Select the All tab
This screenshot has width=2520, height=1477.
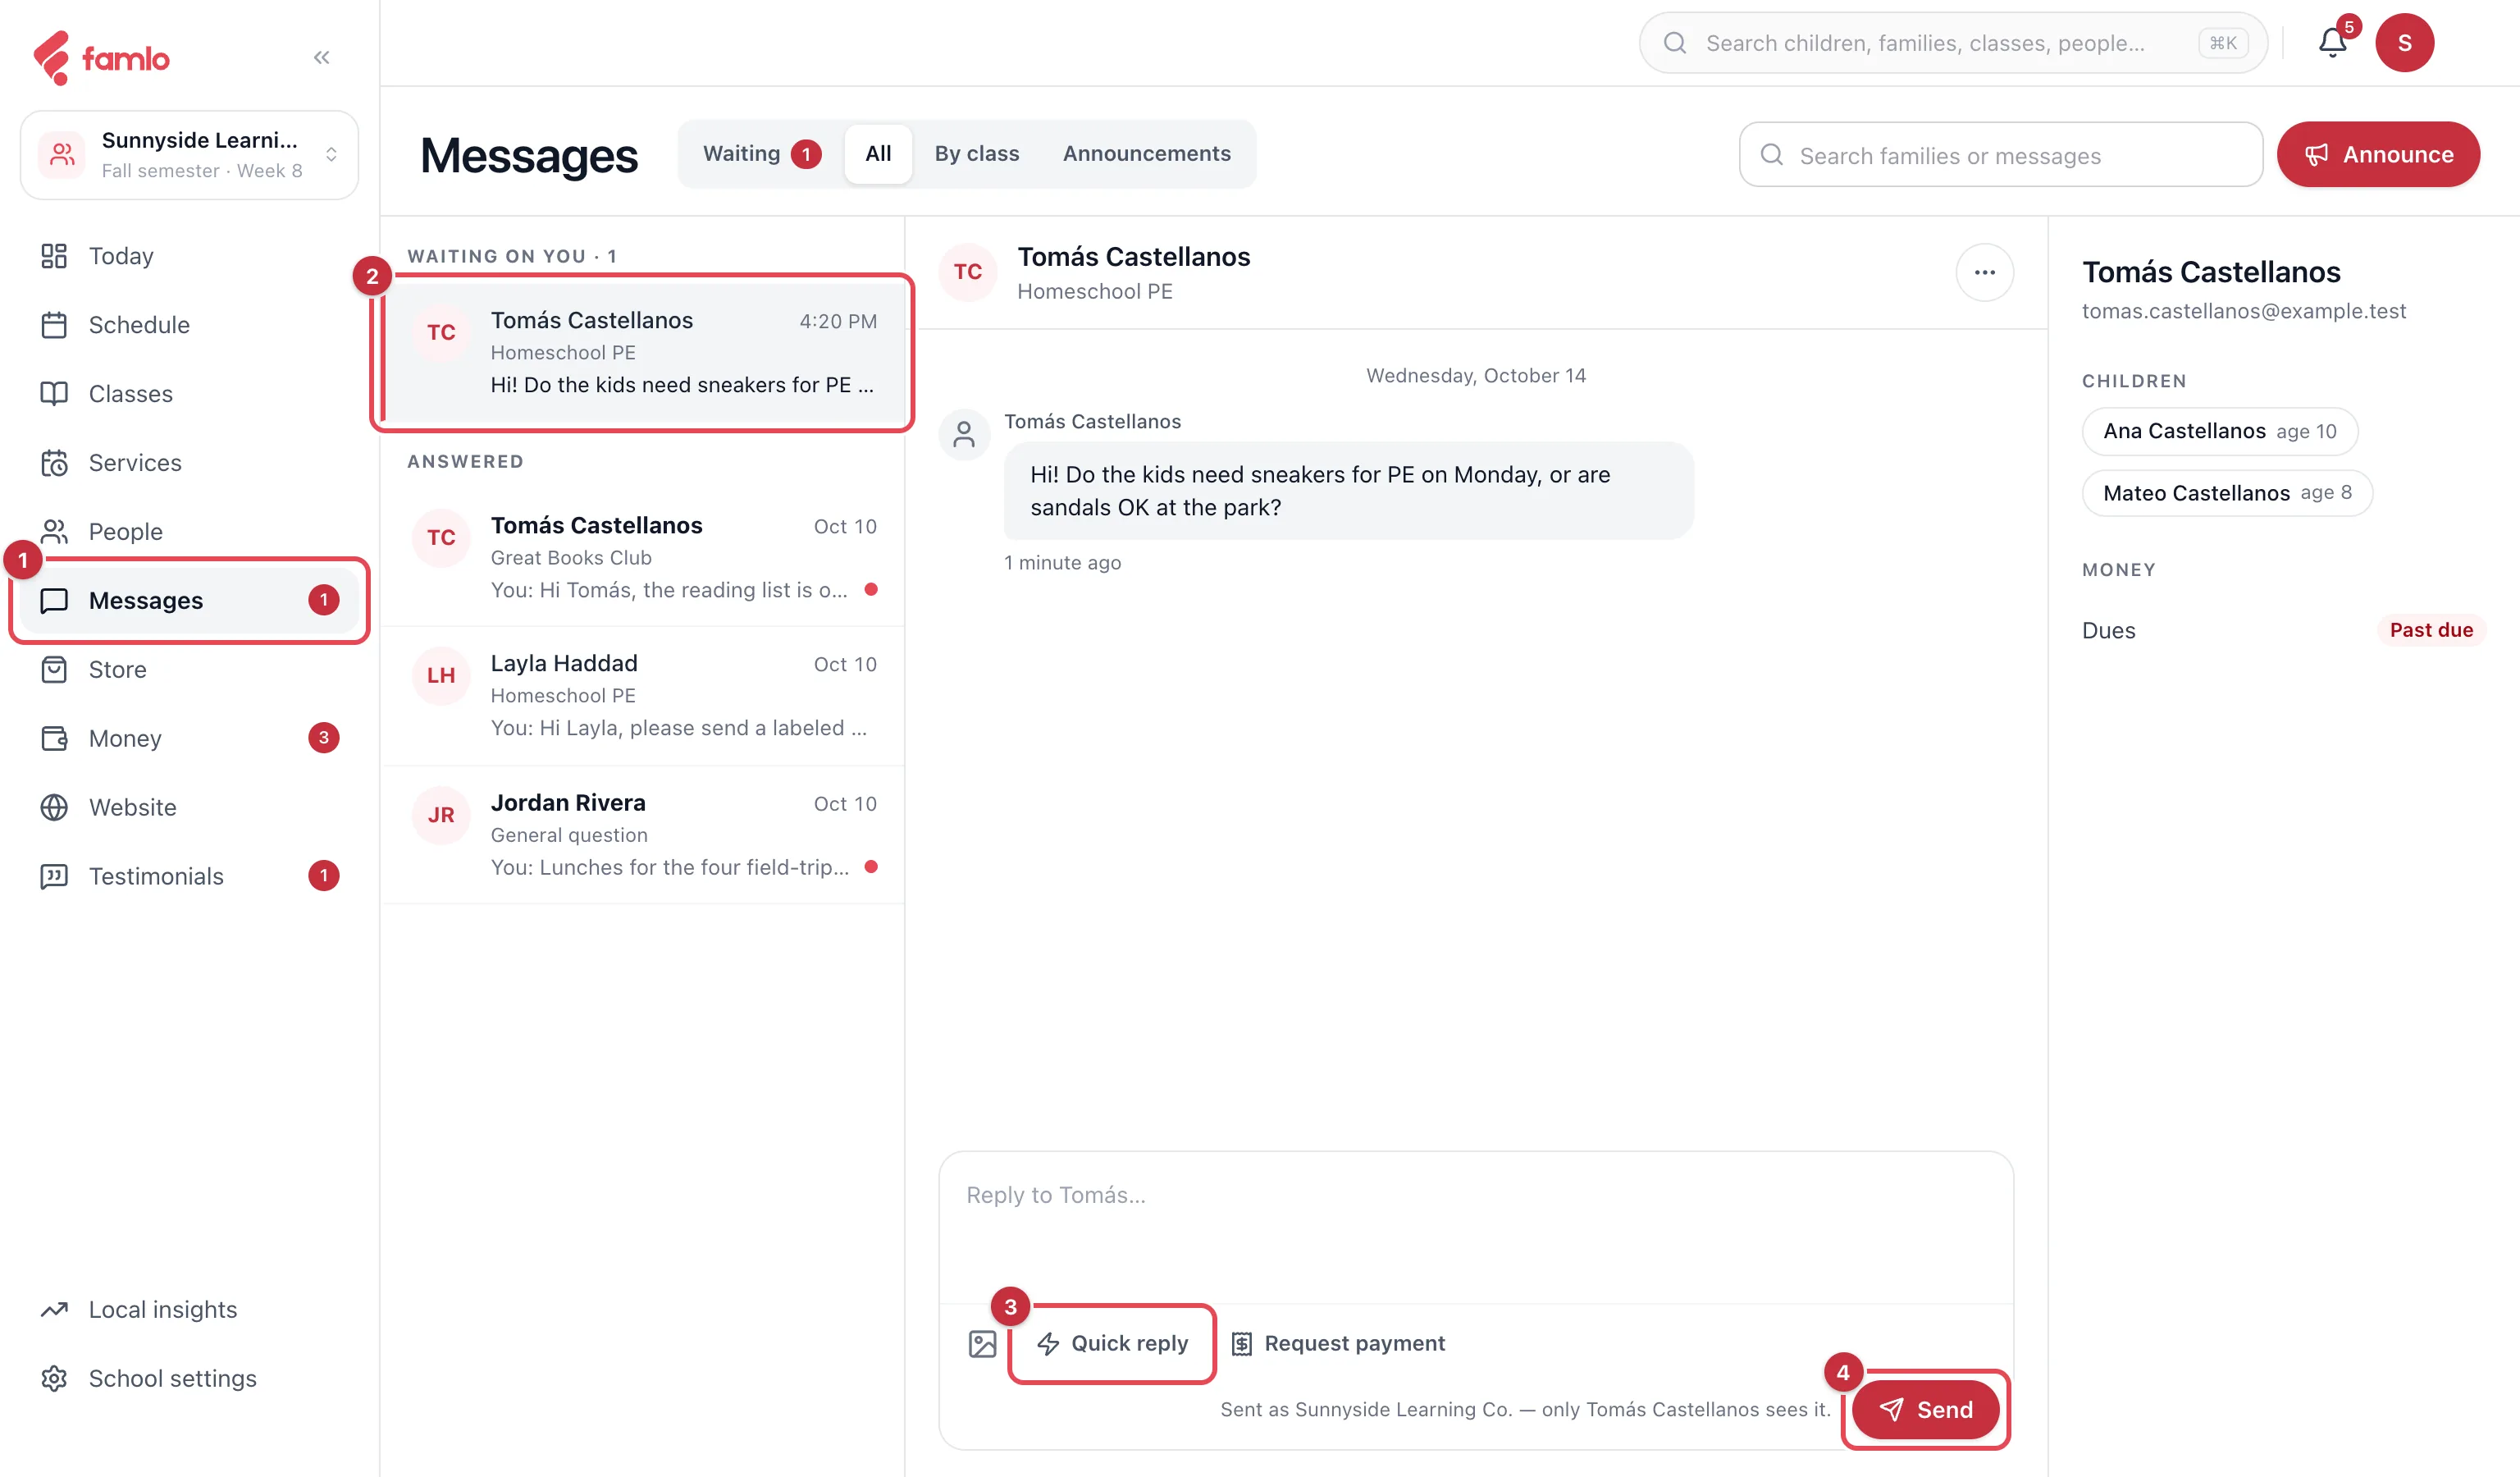pos(878,154)
